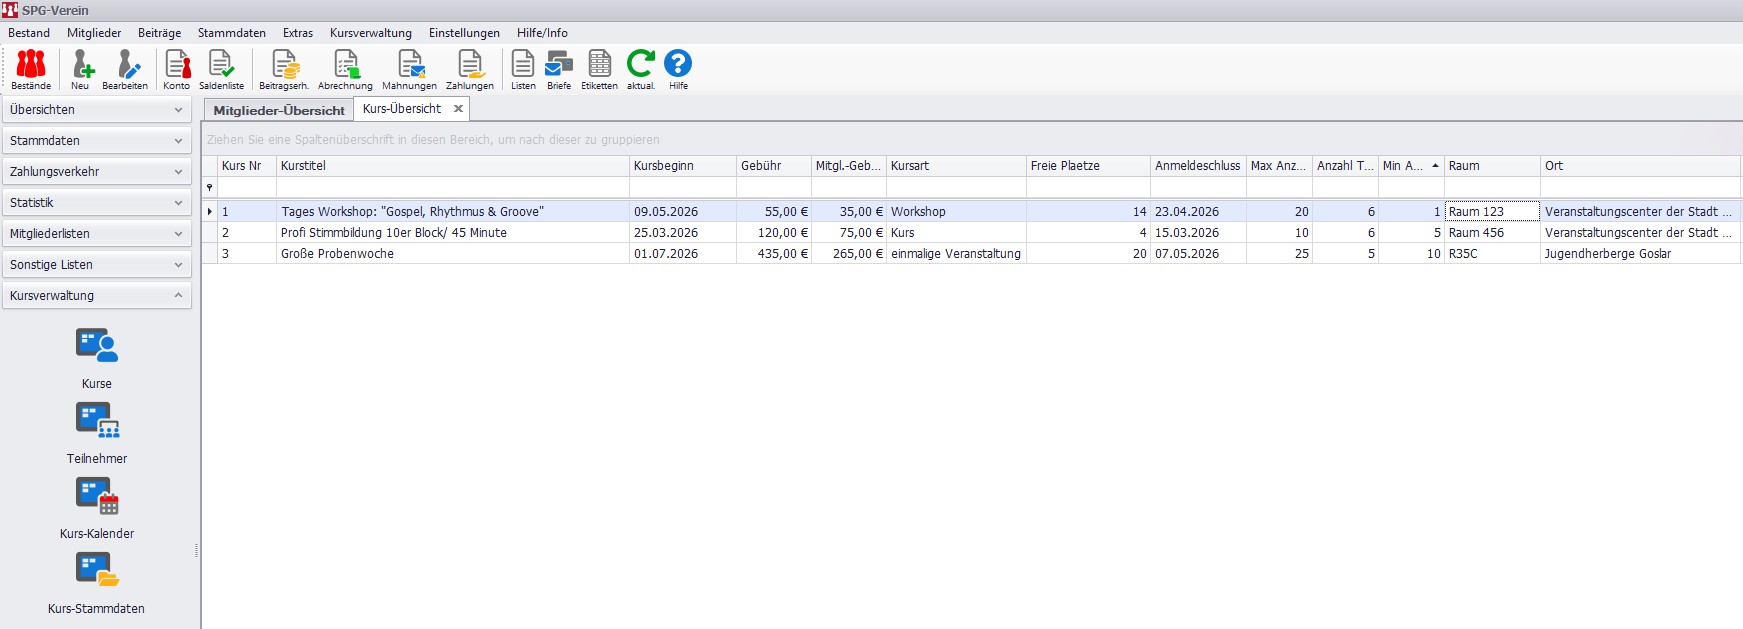This screenshot has height=629, width=1743.
Task: Close the Kurs-Übersicht tab
Action: 458,109
